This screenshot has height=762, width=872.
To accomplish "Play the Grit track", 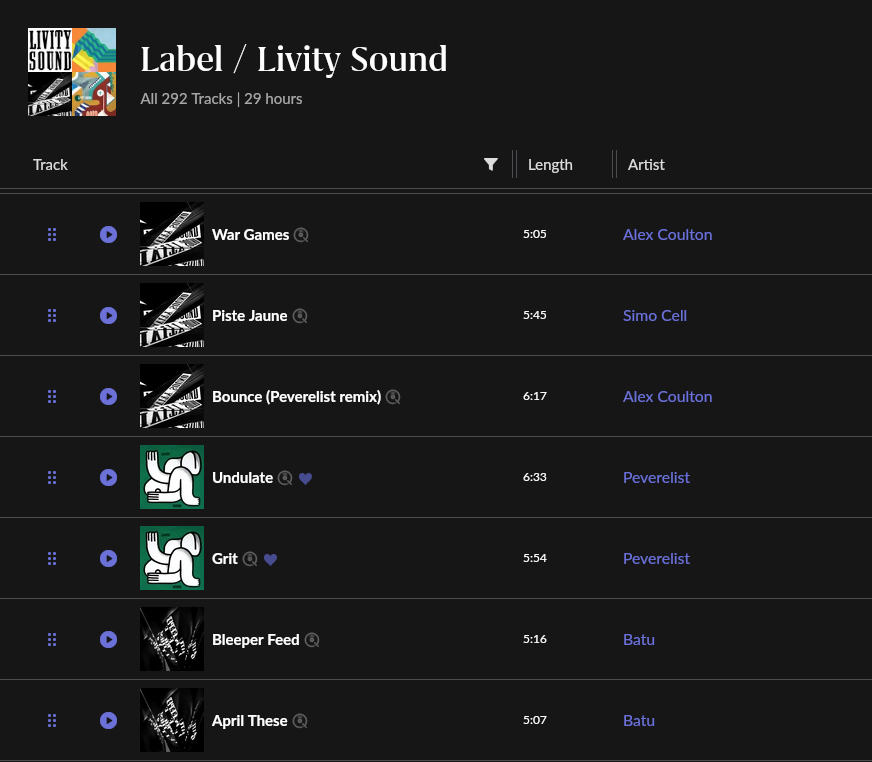I will [108, 558].
